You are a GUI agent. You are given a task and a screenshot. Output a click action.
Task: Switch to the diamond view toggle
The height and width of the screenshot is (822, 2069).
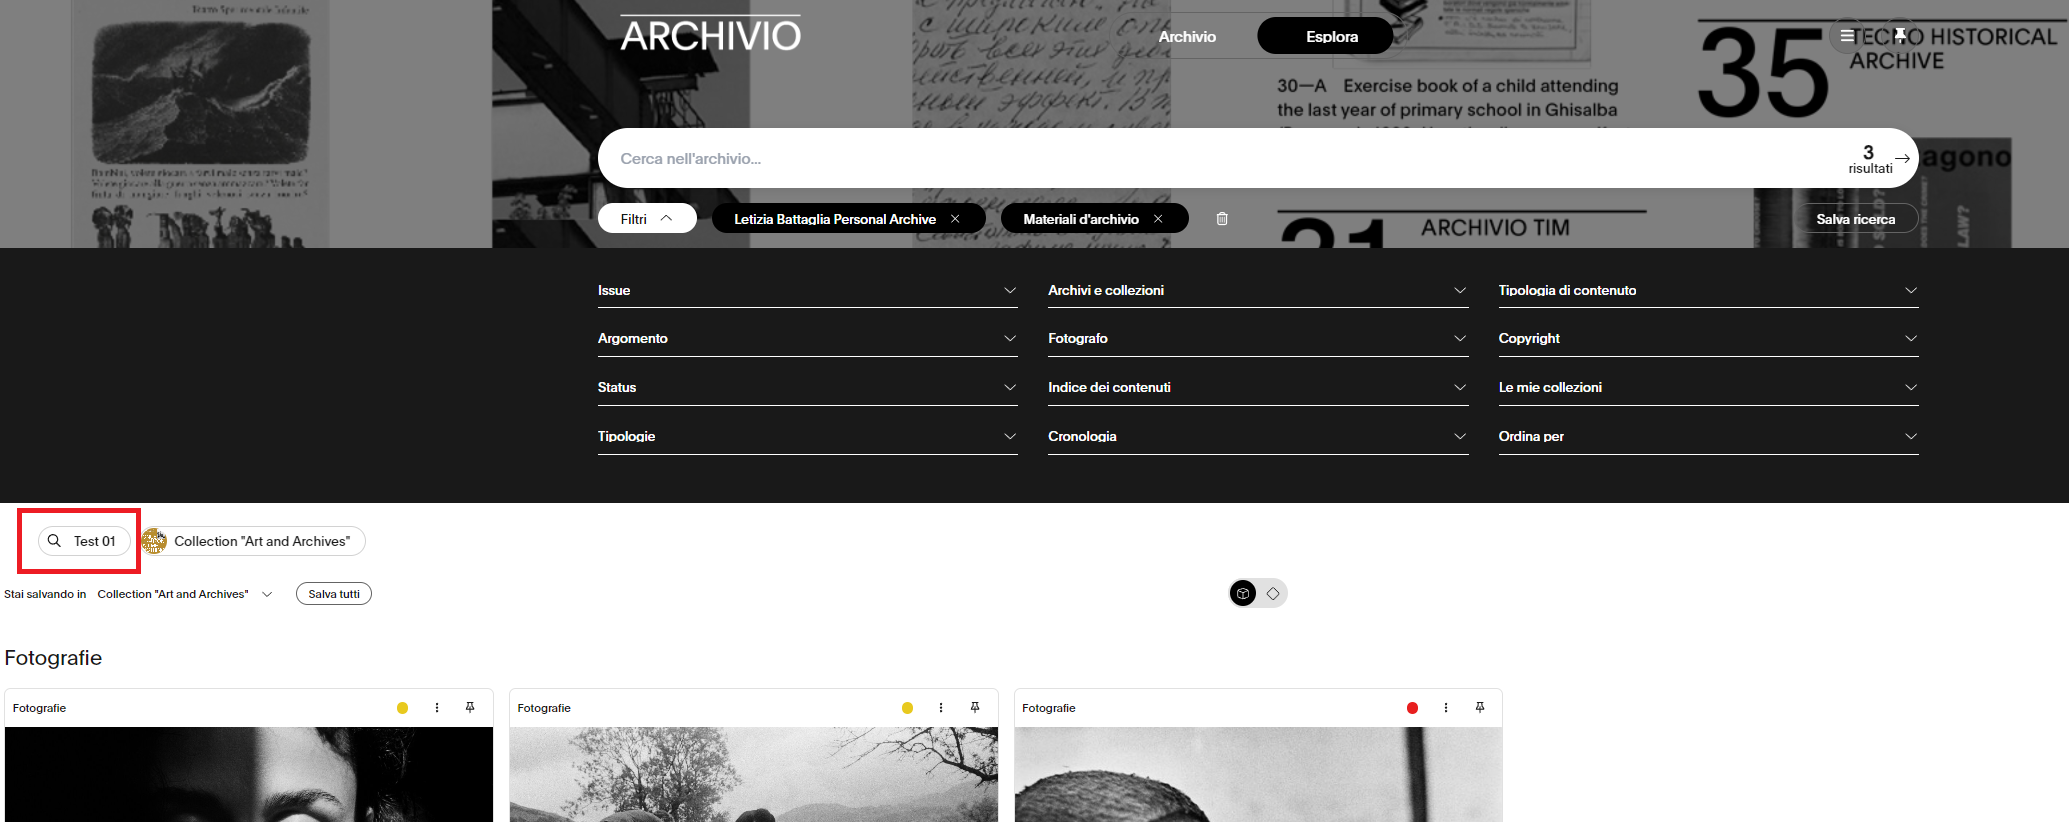coord(1273,594)
